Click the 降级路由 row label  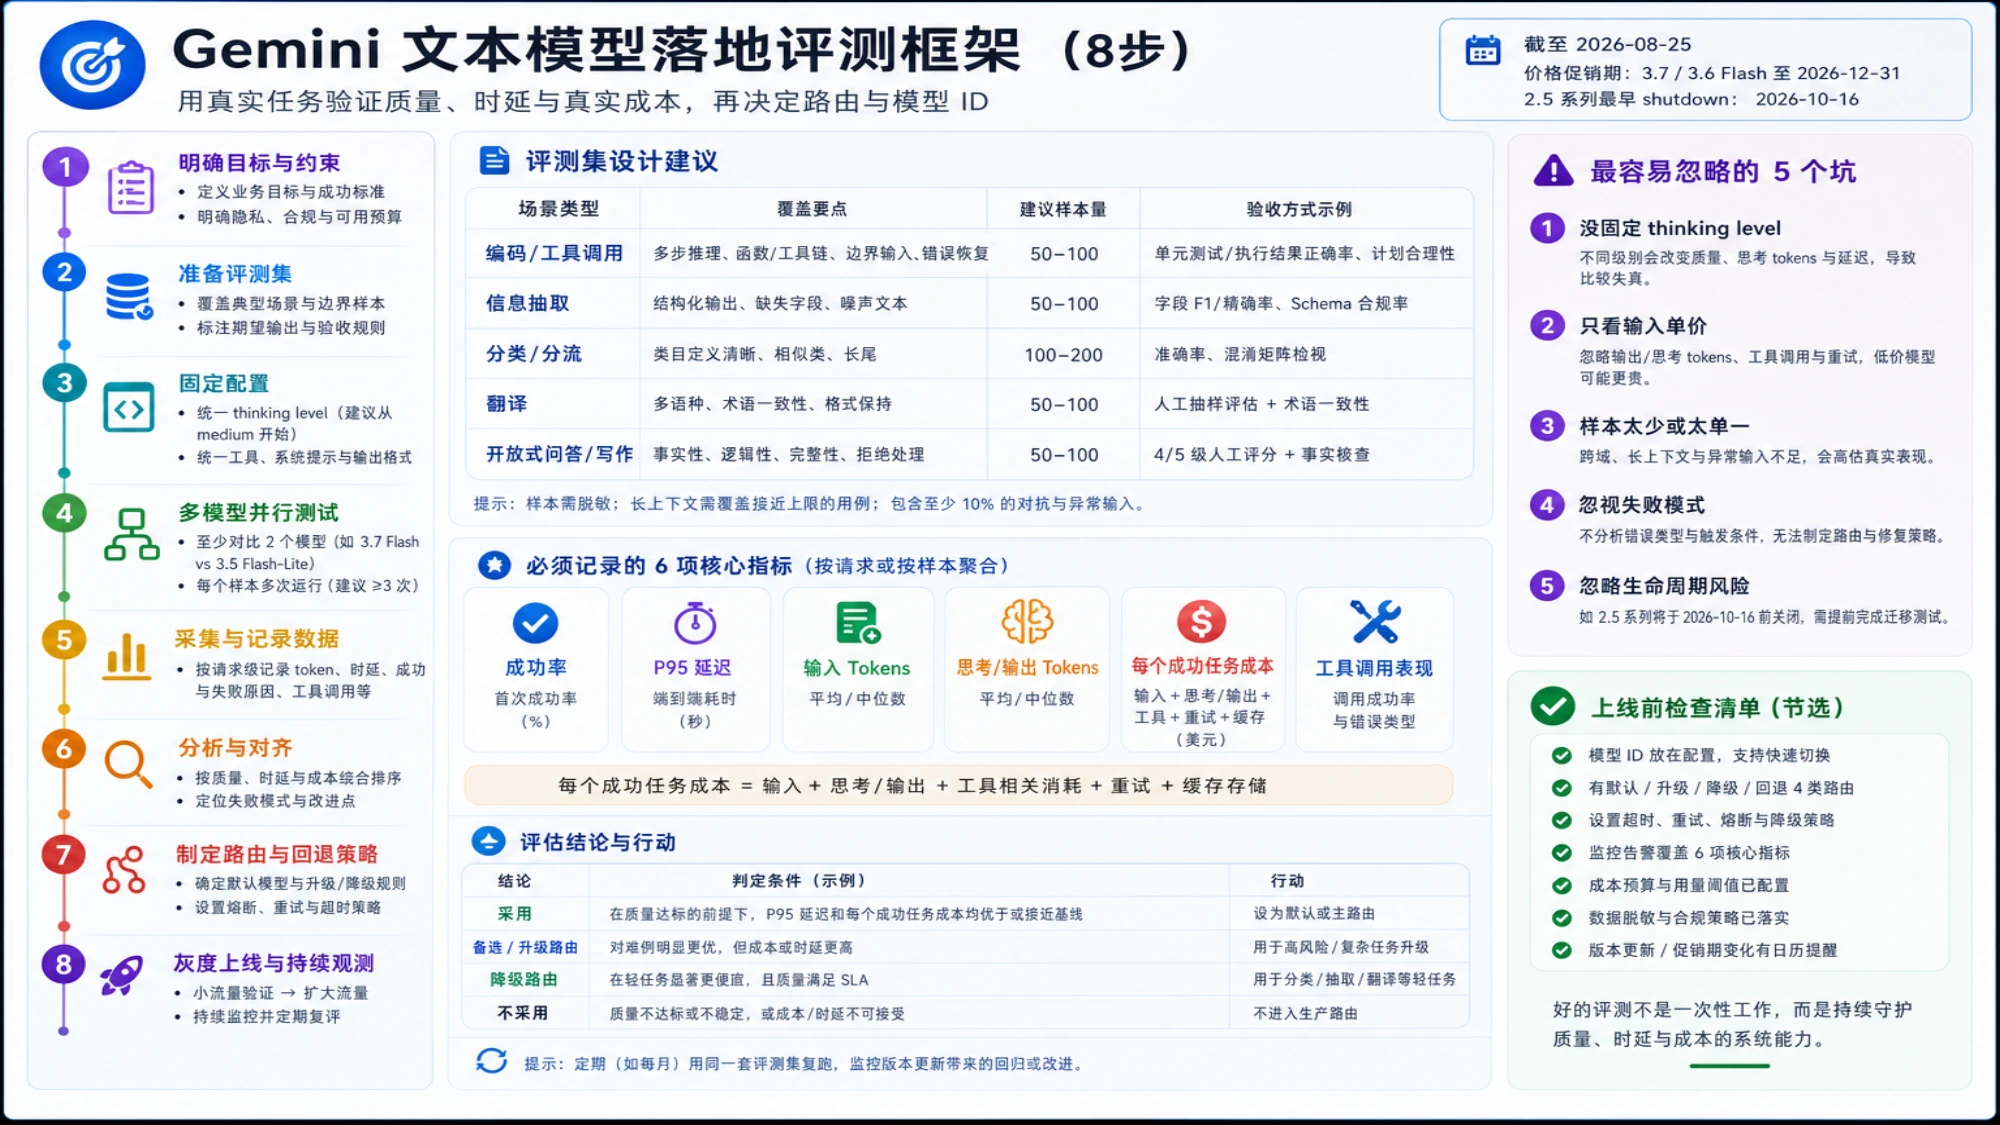[523, 980]
